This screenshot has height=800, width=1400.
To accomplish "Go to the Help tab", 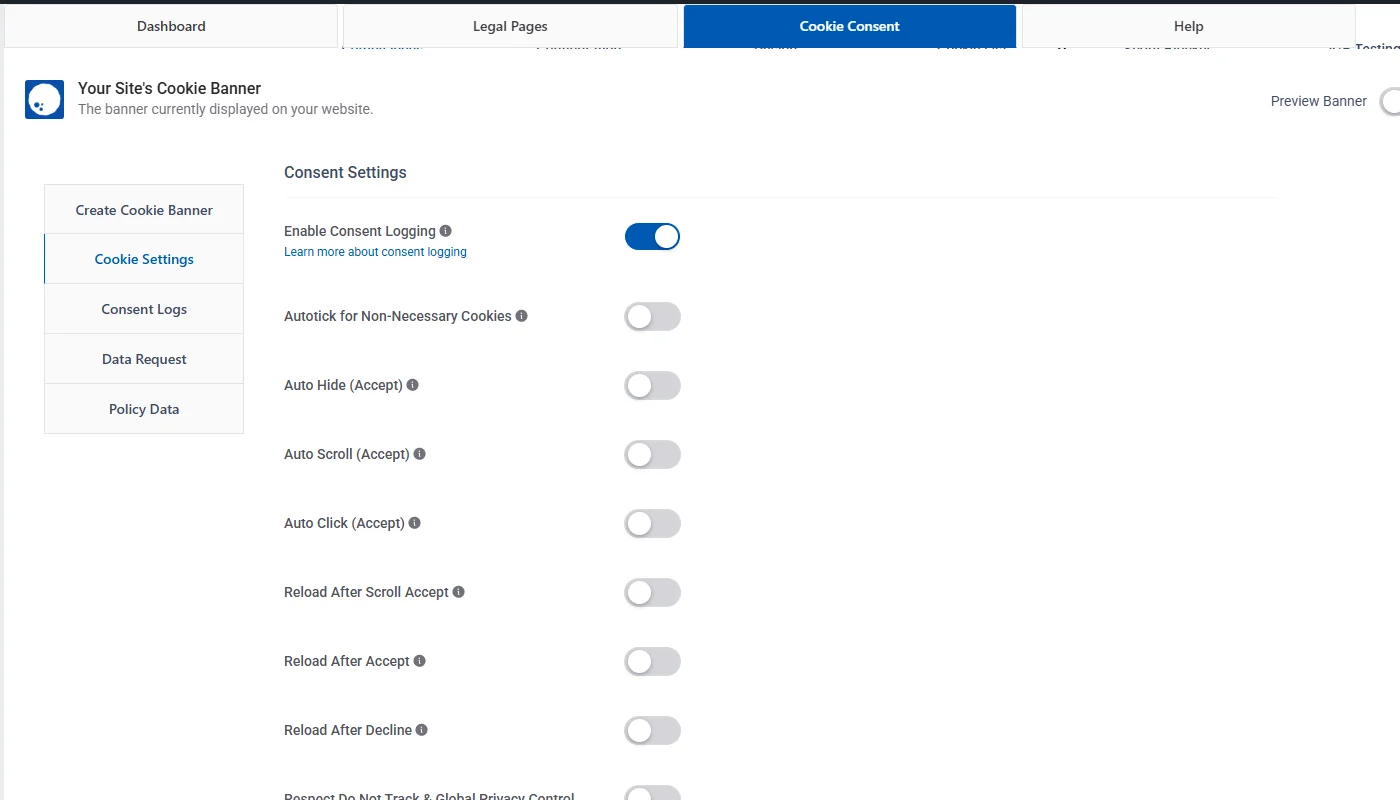I will click(x=1188, y=26).
